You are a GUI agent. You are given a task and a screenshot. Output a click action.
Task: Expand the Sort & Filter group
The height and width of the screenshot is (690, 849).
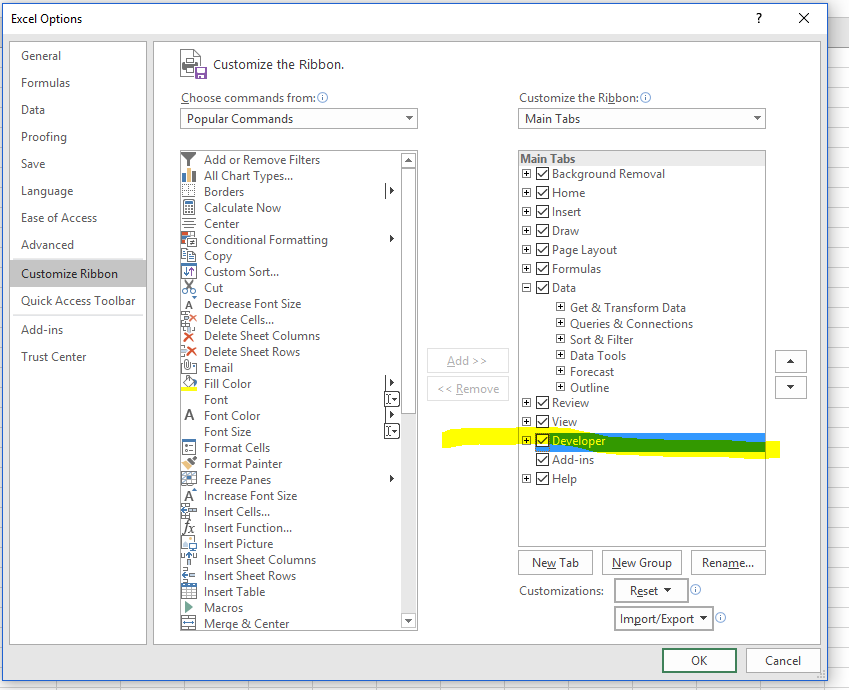point(561,339)
